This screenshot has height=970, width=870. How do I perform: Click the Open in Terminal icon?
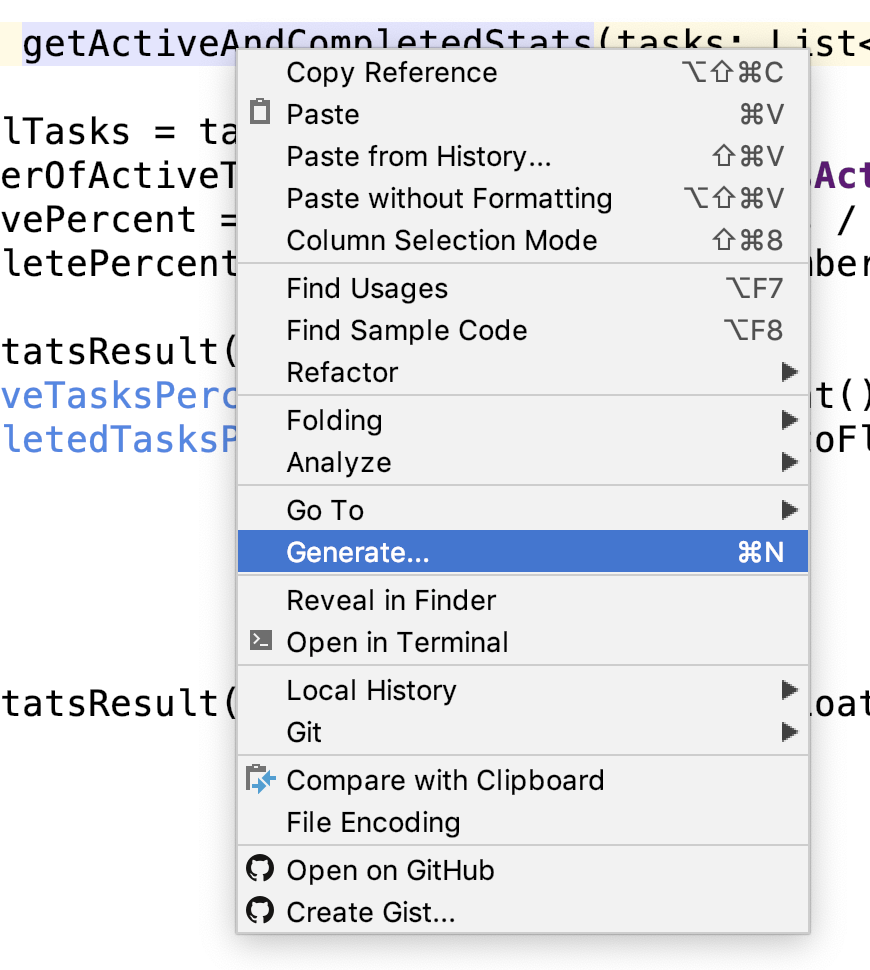tap(260, 641)
